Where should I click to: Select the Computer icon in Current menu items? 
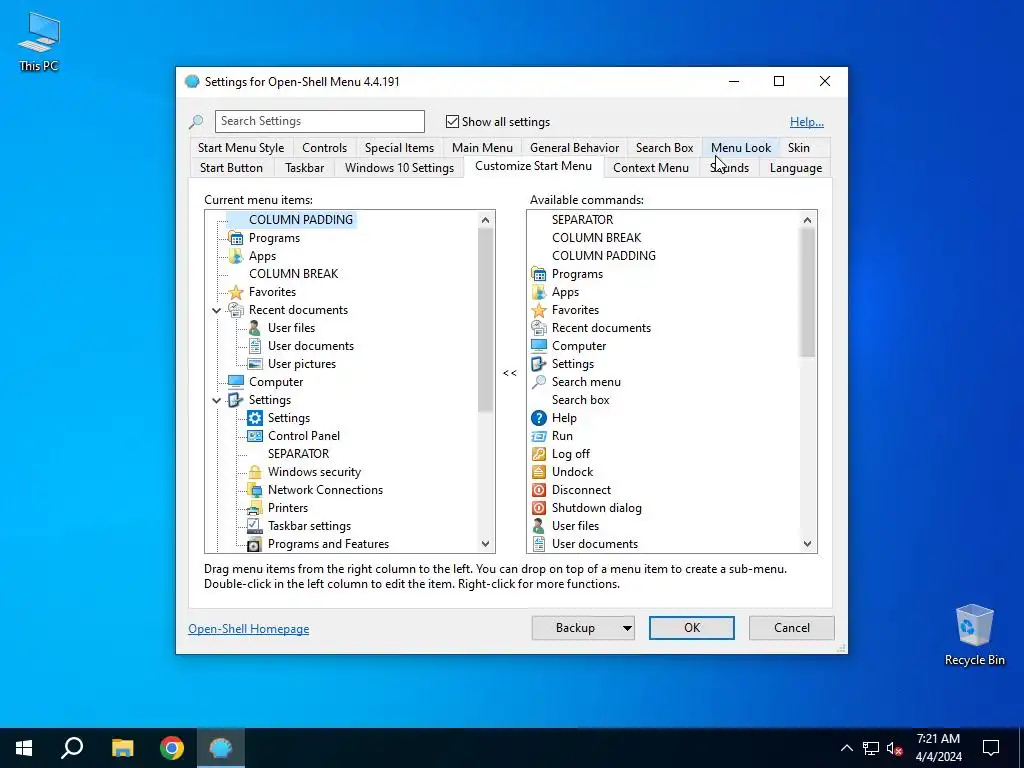236,382
